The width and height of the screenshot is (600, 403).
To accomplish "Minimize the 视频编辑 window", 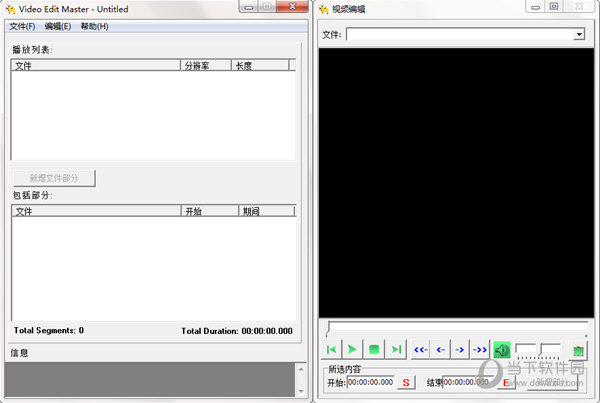I will [x=535, y=7].
